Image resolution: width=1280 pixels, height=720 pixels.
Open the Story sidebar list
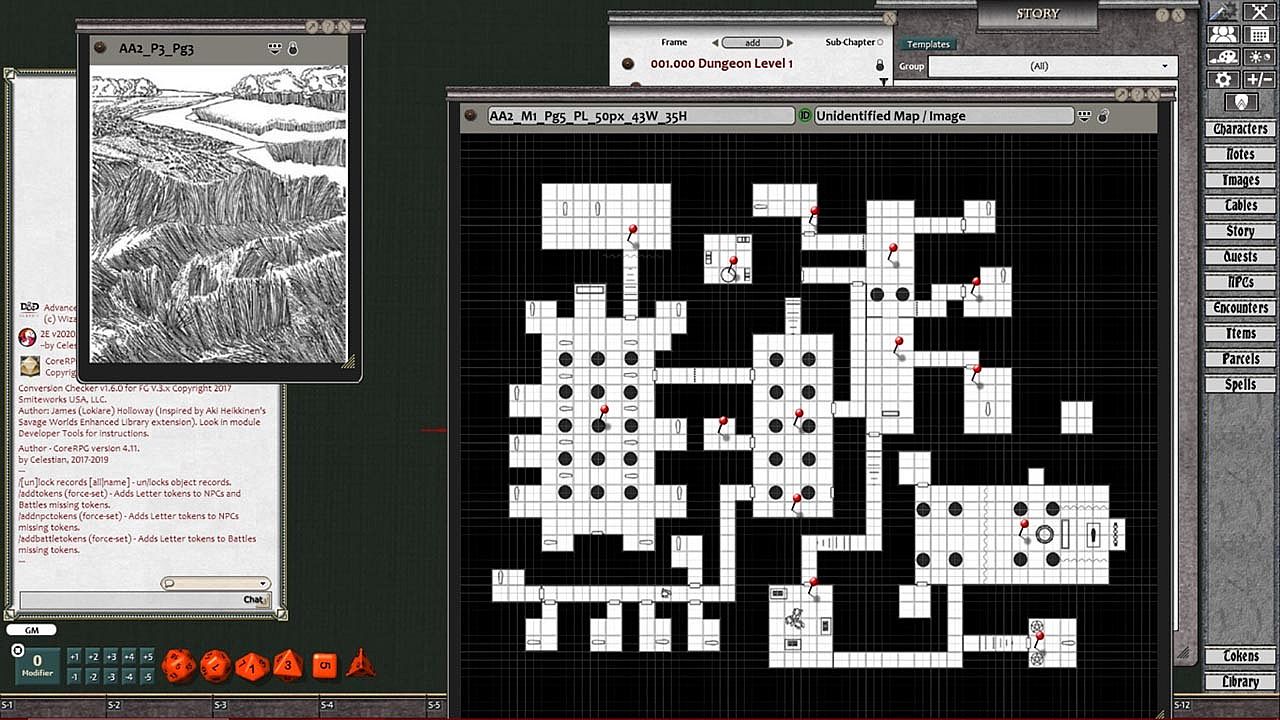(1240, 231)
